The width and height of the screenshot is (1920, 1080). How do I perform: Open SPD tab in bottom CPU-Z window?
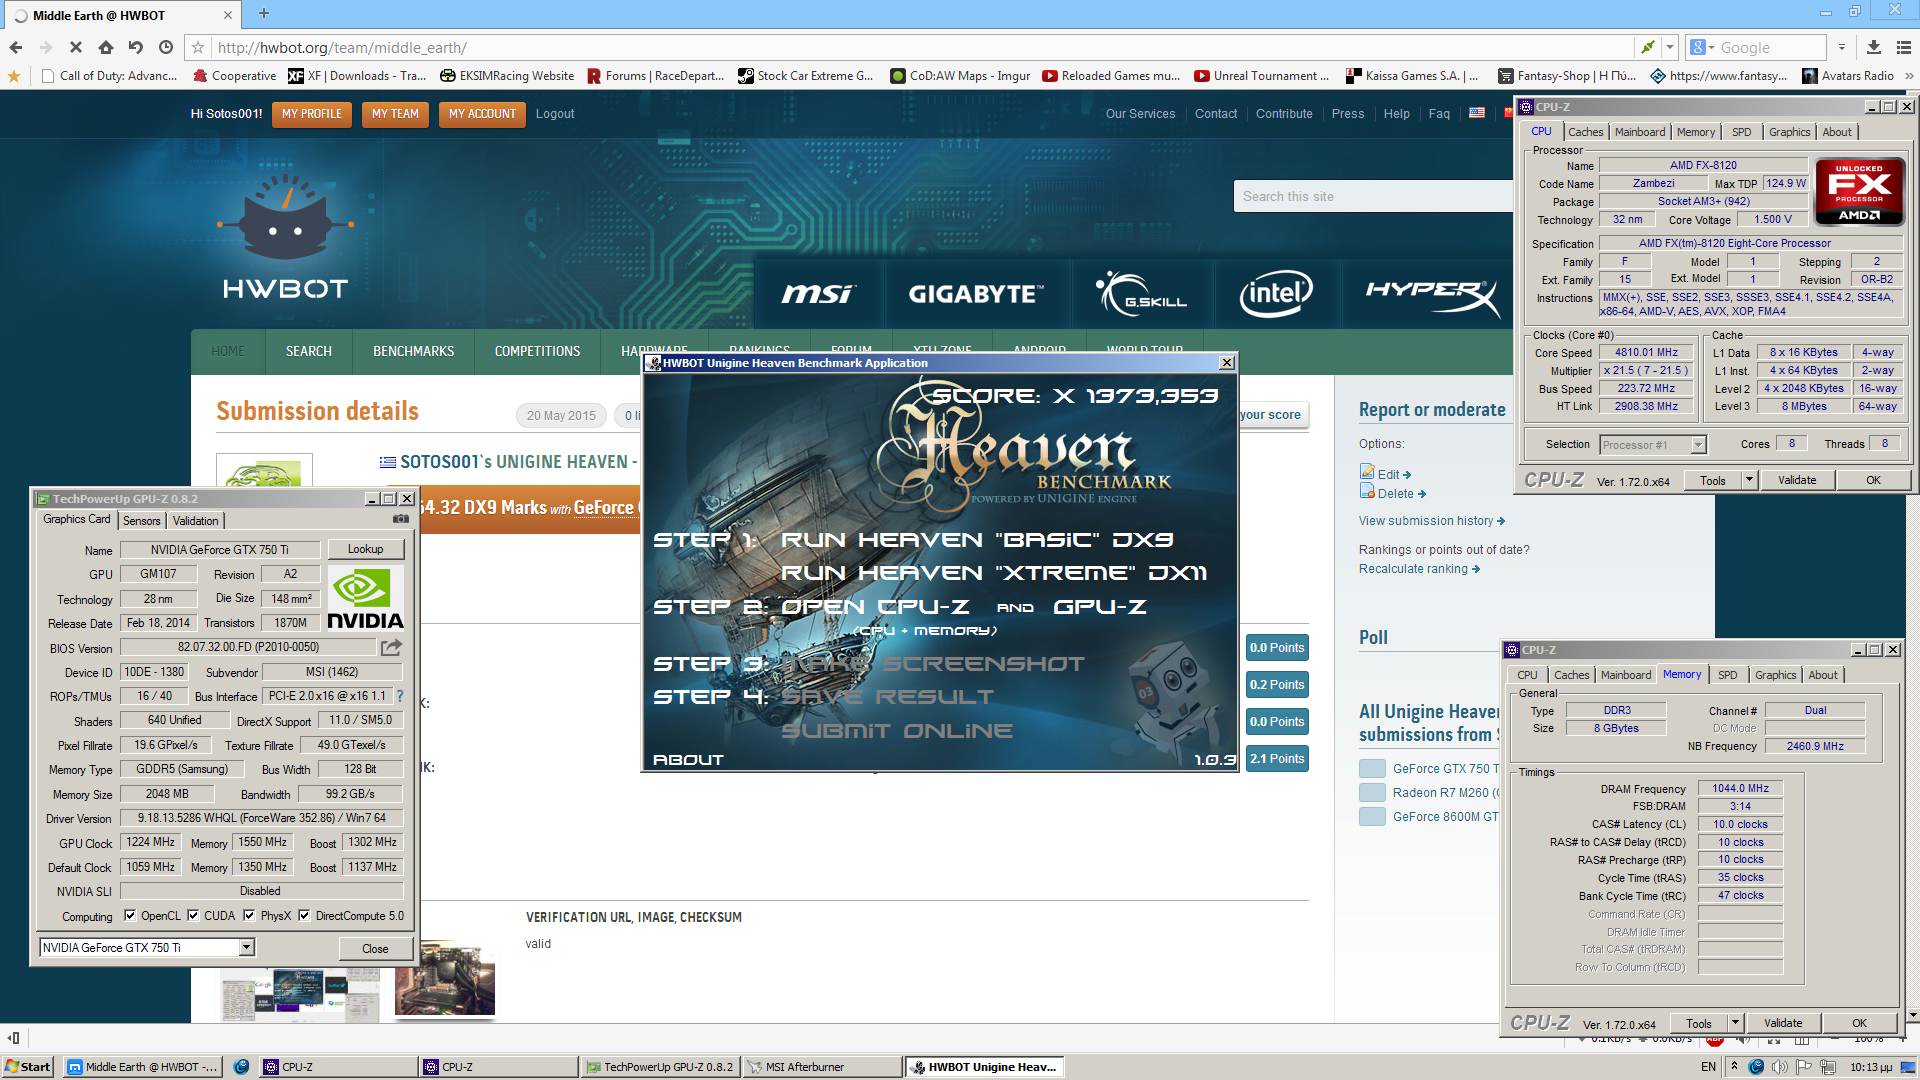point(1727,675)
